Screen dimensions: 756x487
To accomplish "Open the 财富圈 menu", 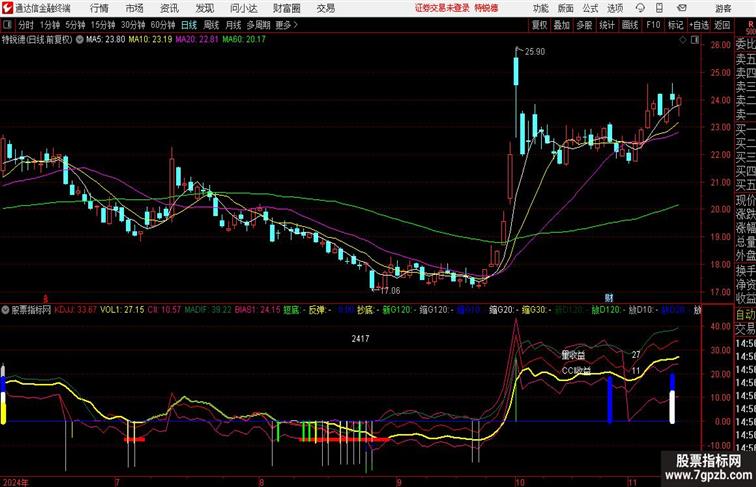I will (287, 8).
